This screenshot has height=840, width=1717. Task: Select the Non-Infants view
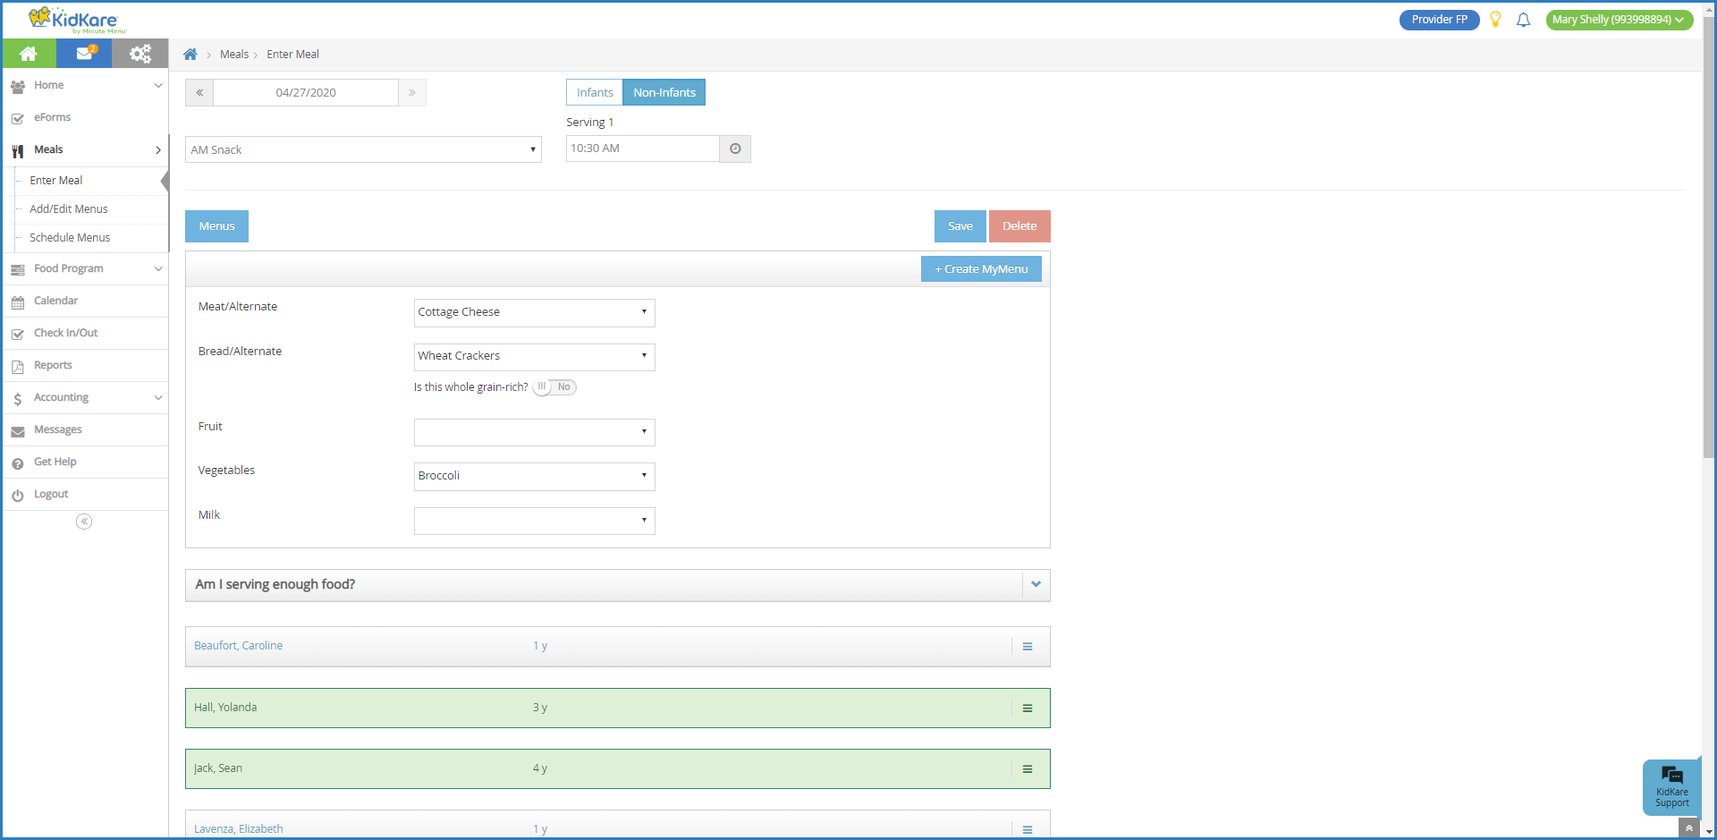coord(664,93)
